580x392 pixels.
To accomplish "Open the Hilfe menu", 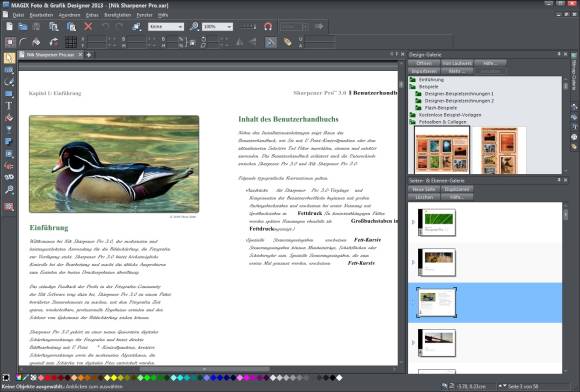I will point(163,15).
